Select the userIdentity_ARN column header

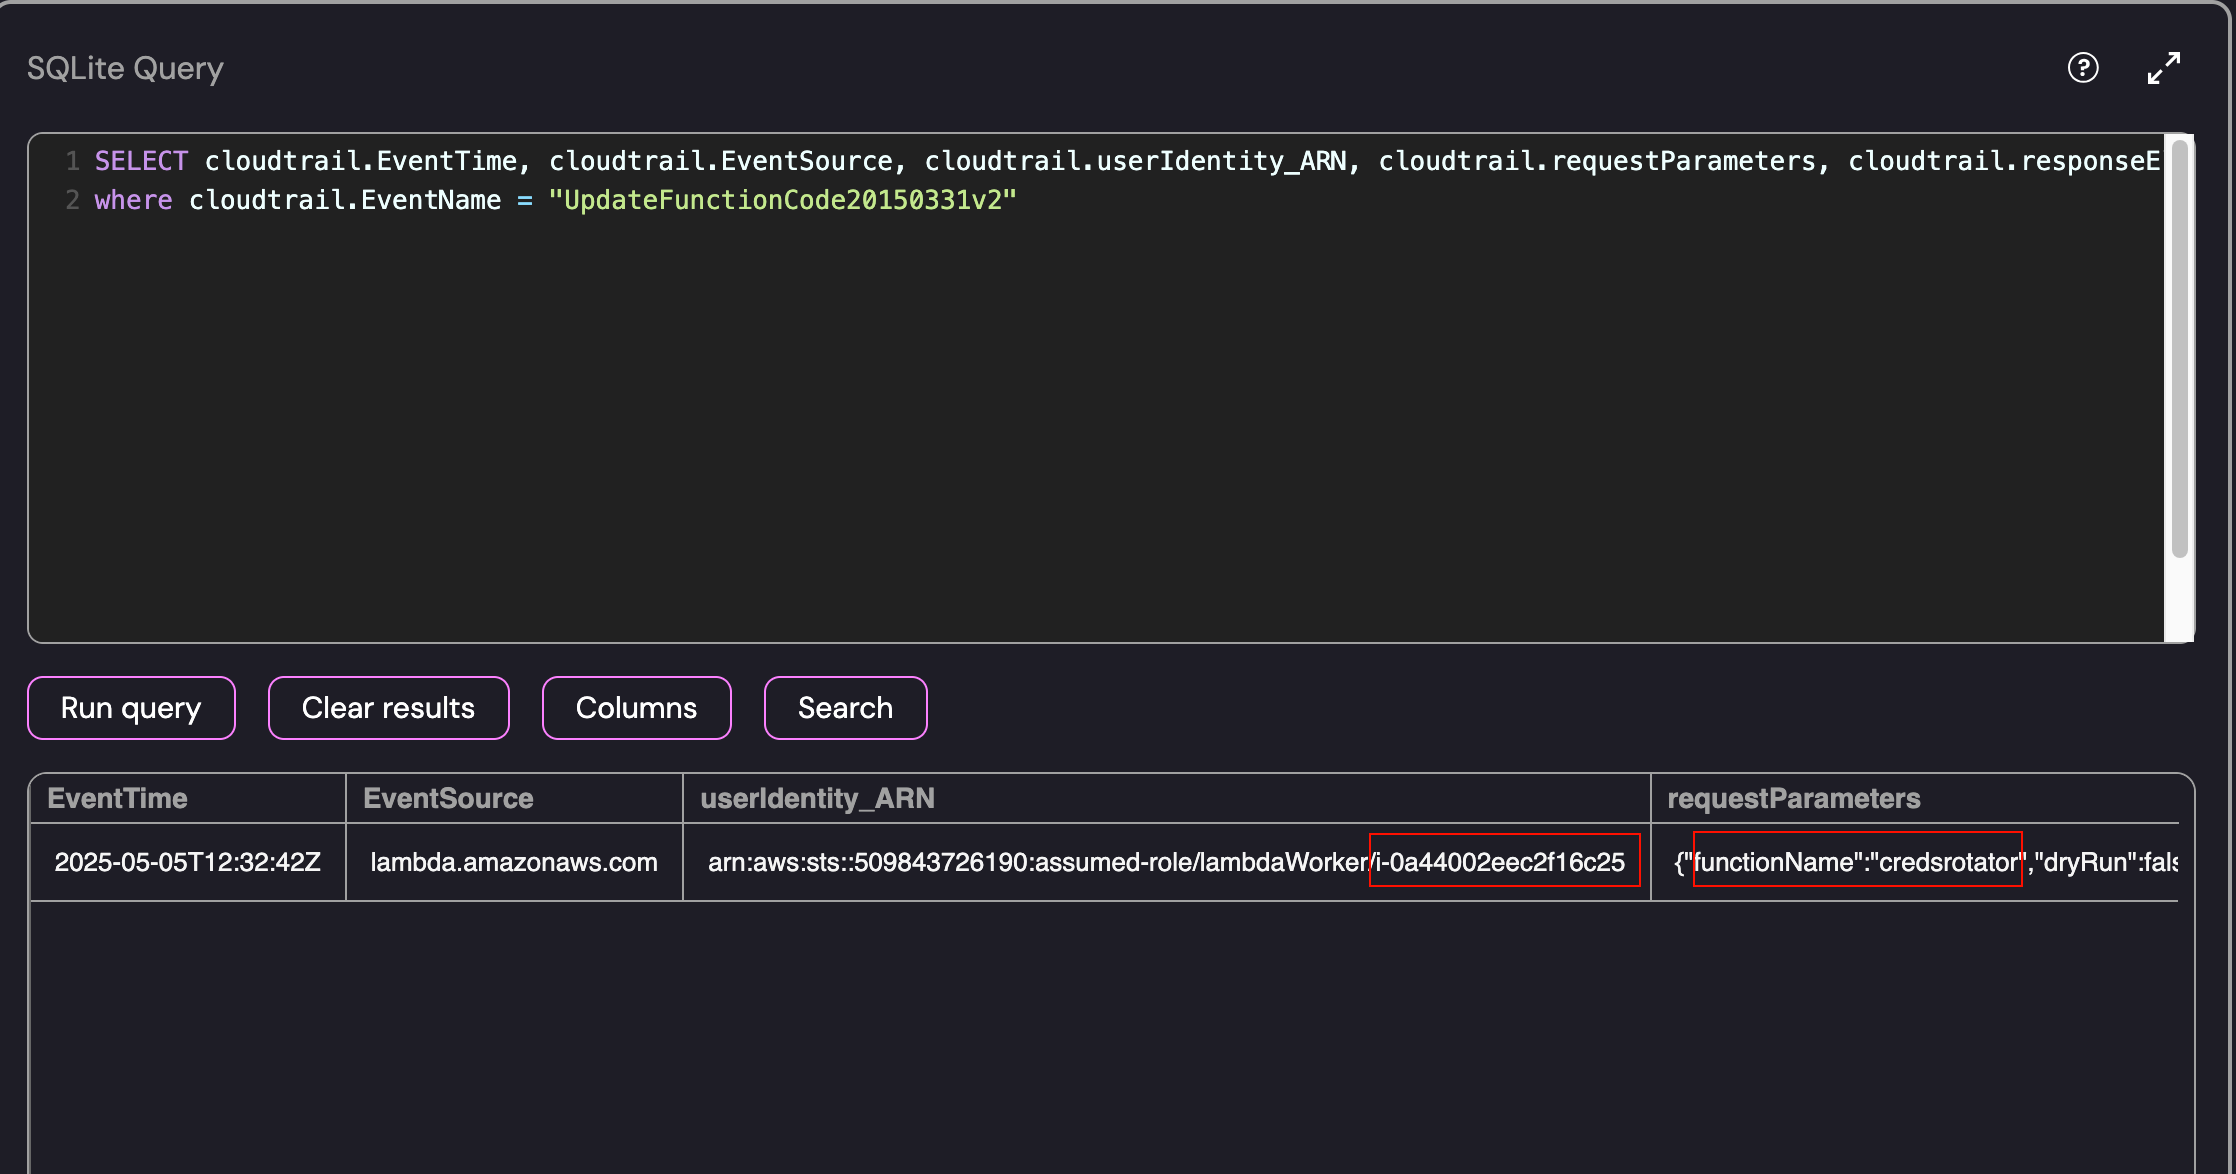[x=817, y=798]
